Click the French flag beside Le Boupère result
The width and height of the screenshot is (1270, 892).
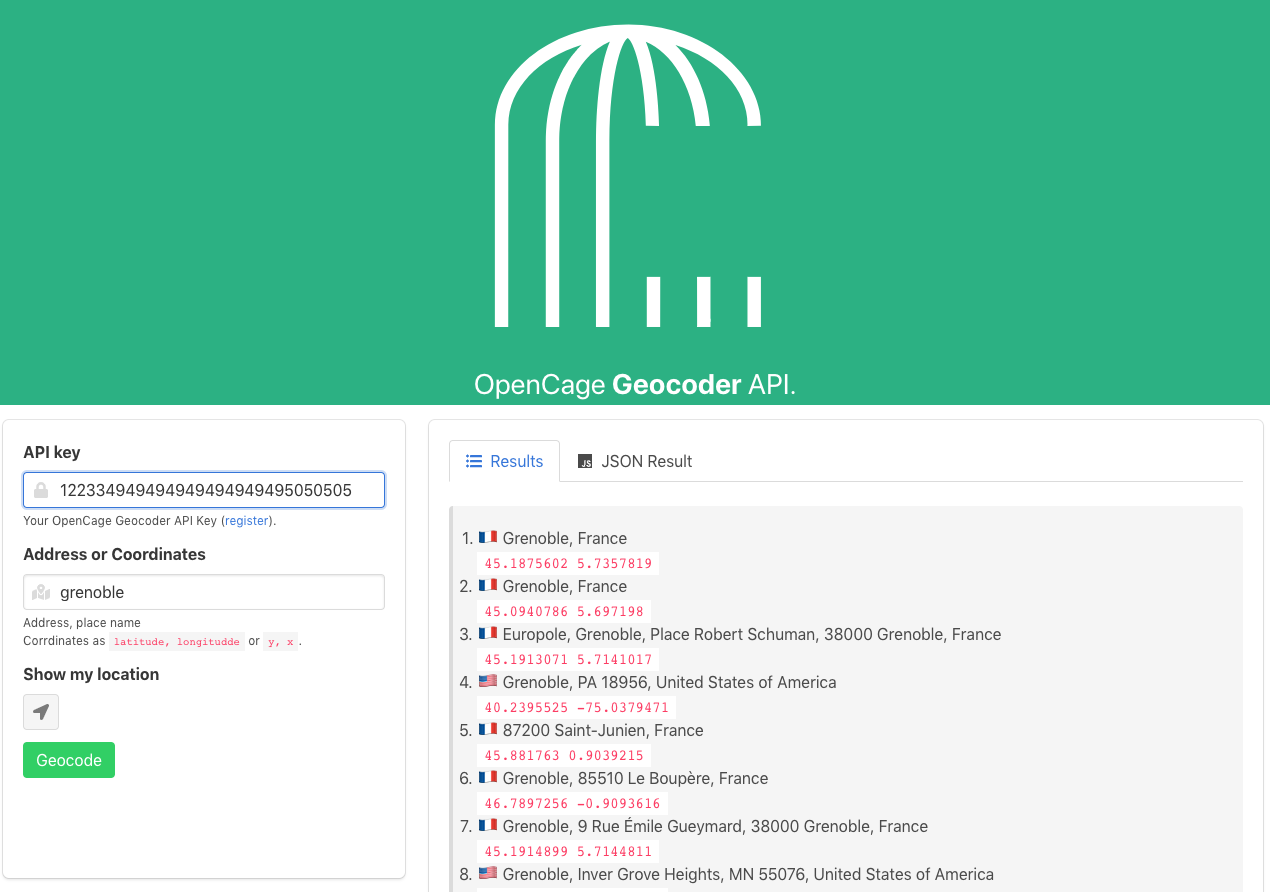[x=488, y=778]
